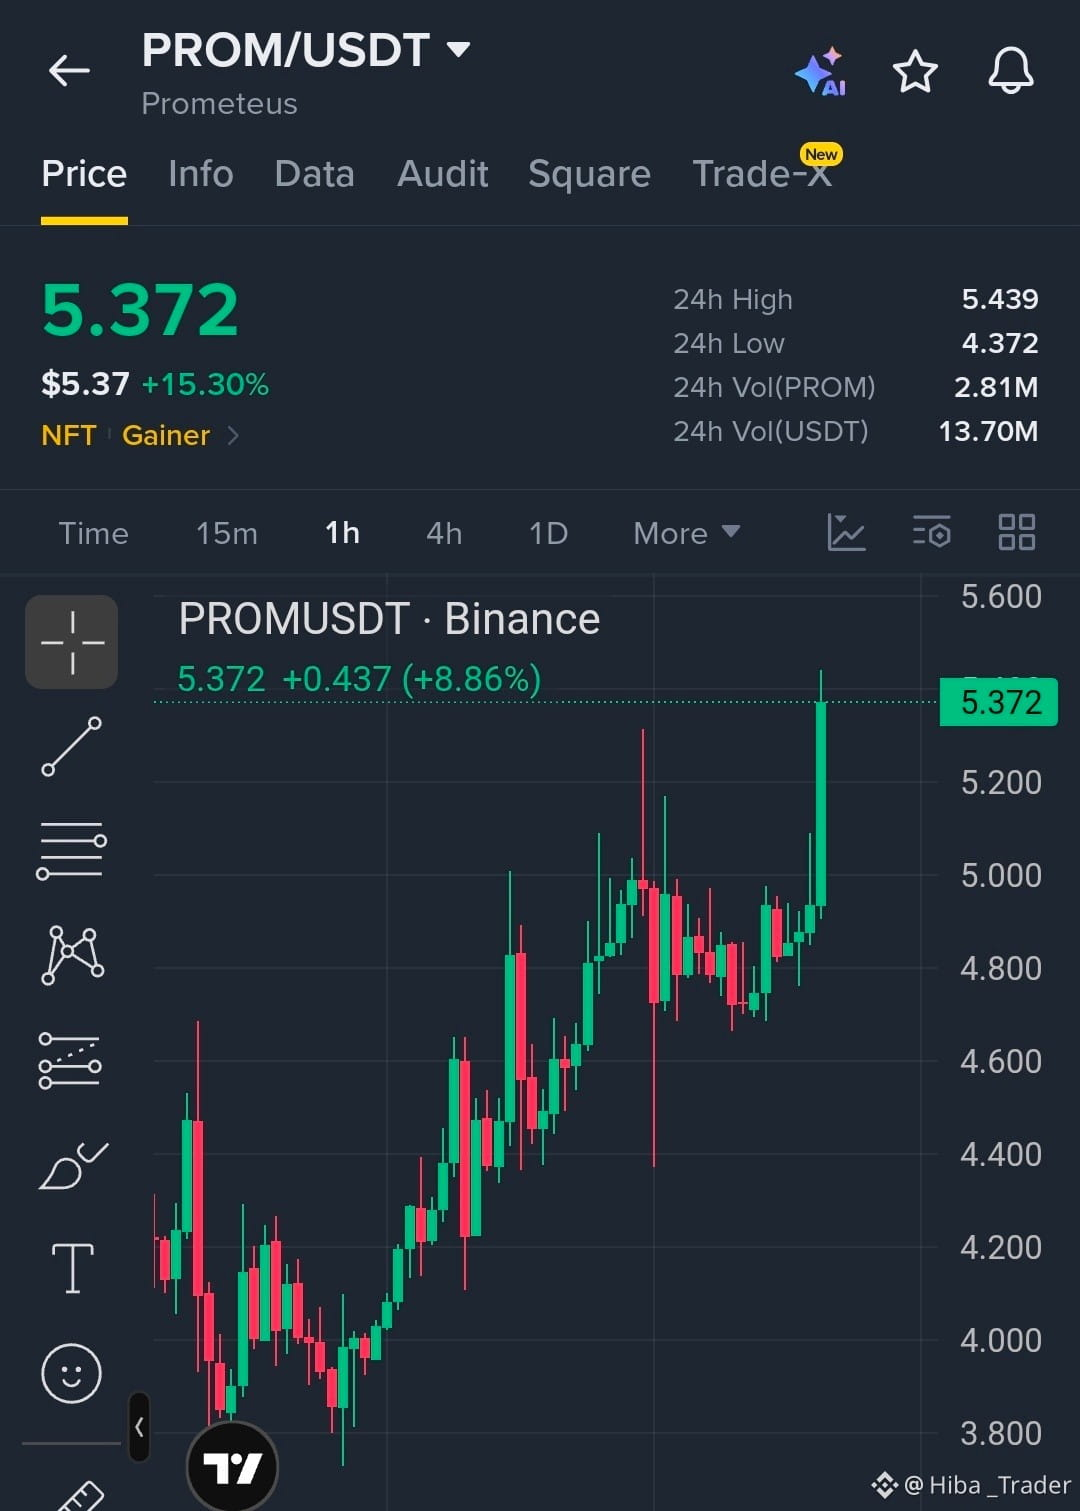The width and height of the screenshot is (1080, 1511).
Task: Switch to the Data tab
Action: tap(314, 174)
